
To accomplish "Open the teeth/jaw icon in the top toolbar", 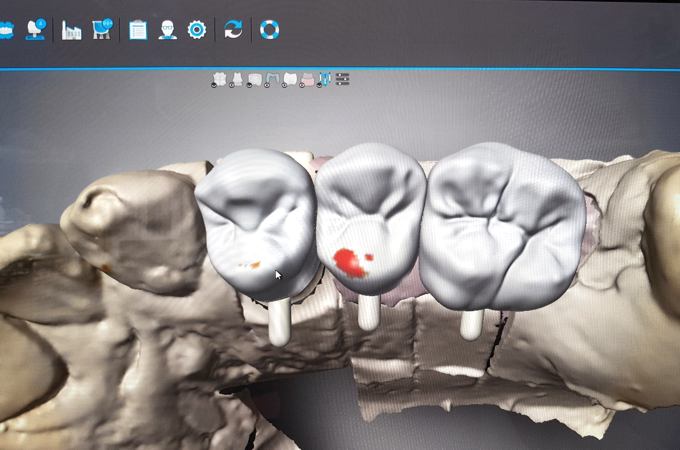I will [x=6, y=30].
